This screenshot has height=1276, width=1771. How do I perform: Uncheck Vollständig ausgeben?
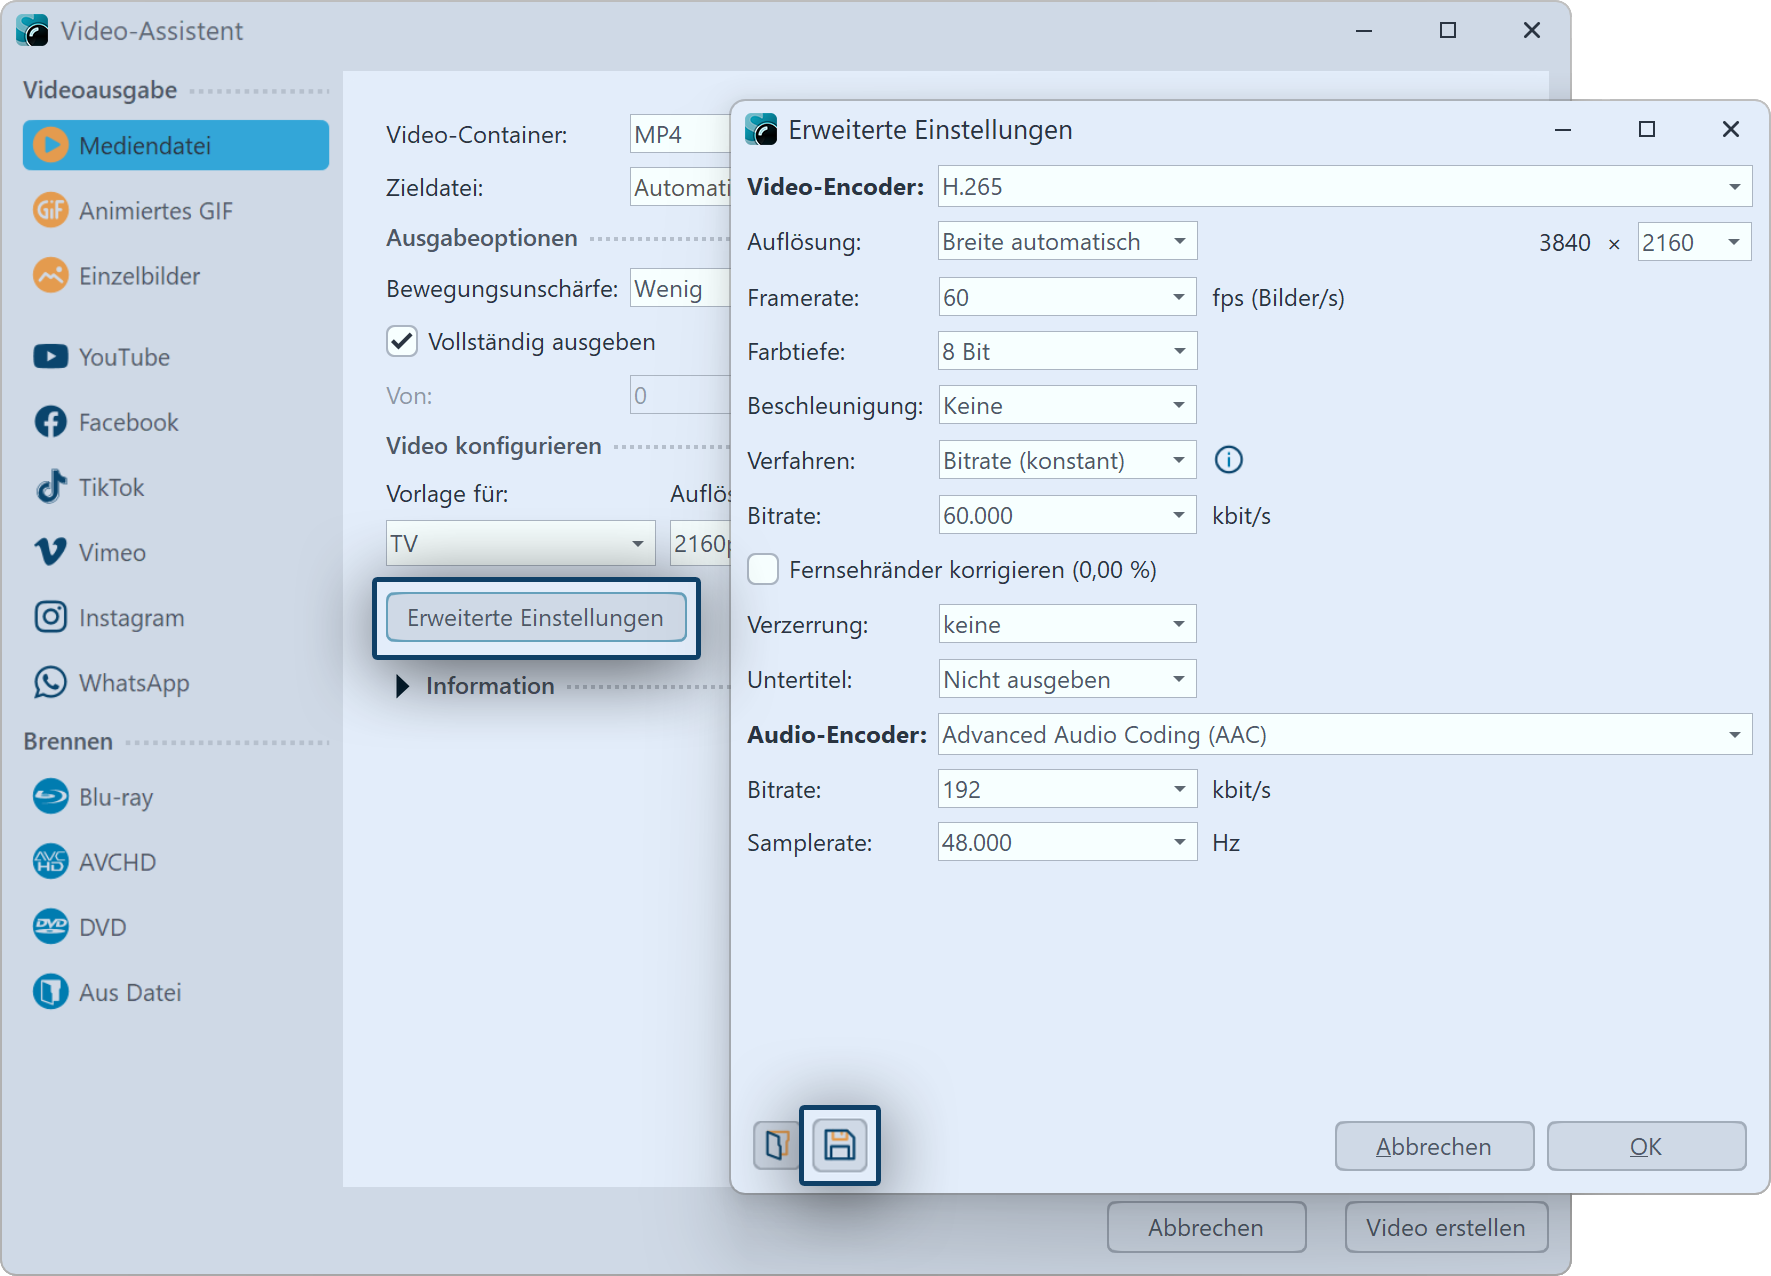402,342
